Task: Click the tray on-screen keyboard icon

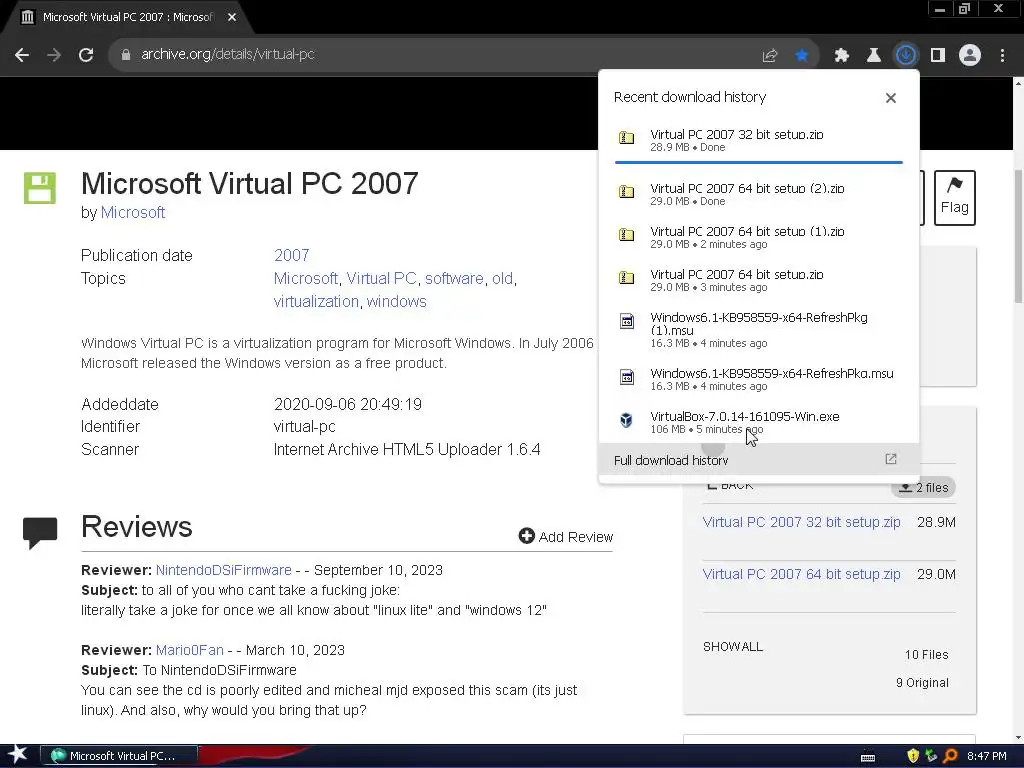Action: click(868, 757)
